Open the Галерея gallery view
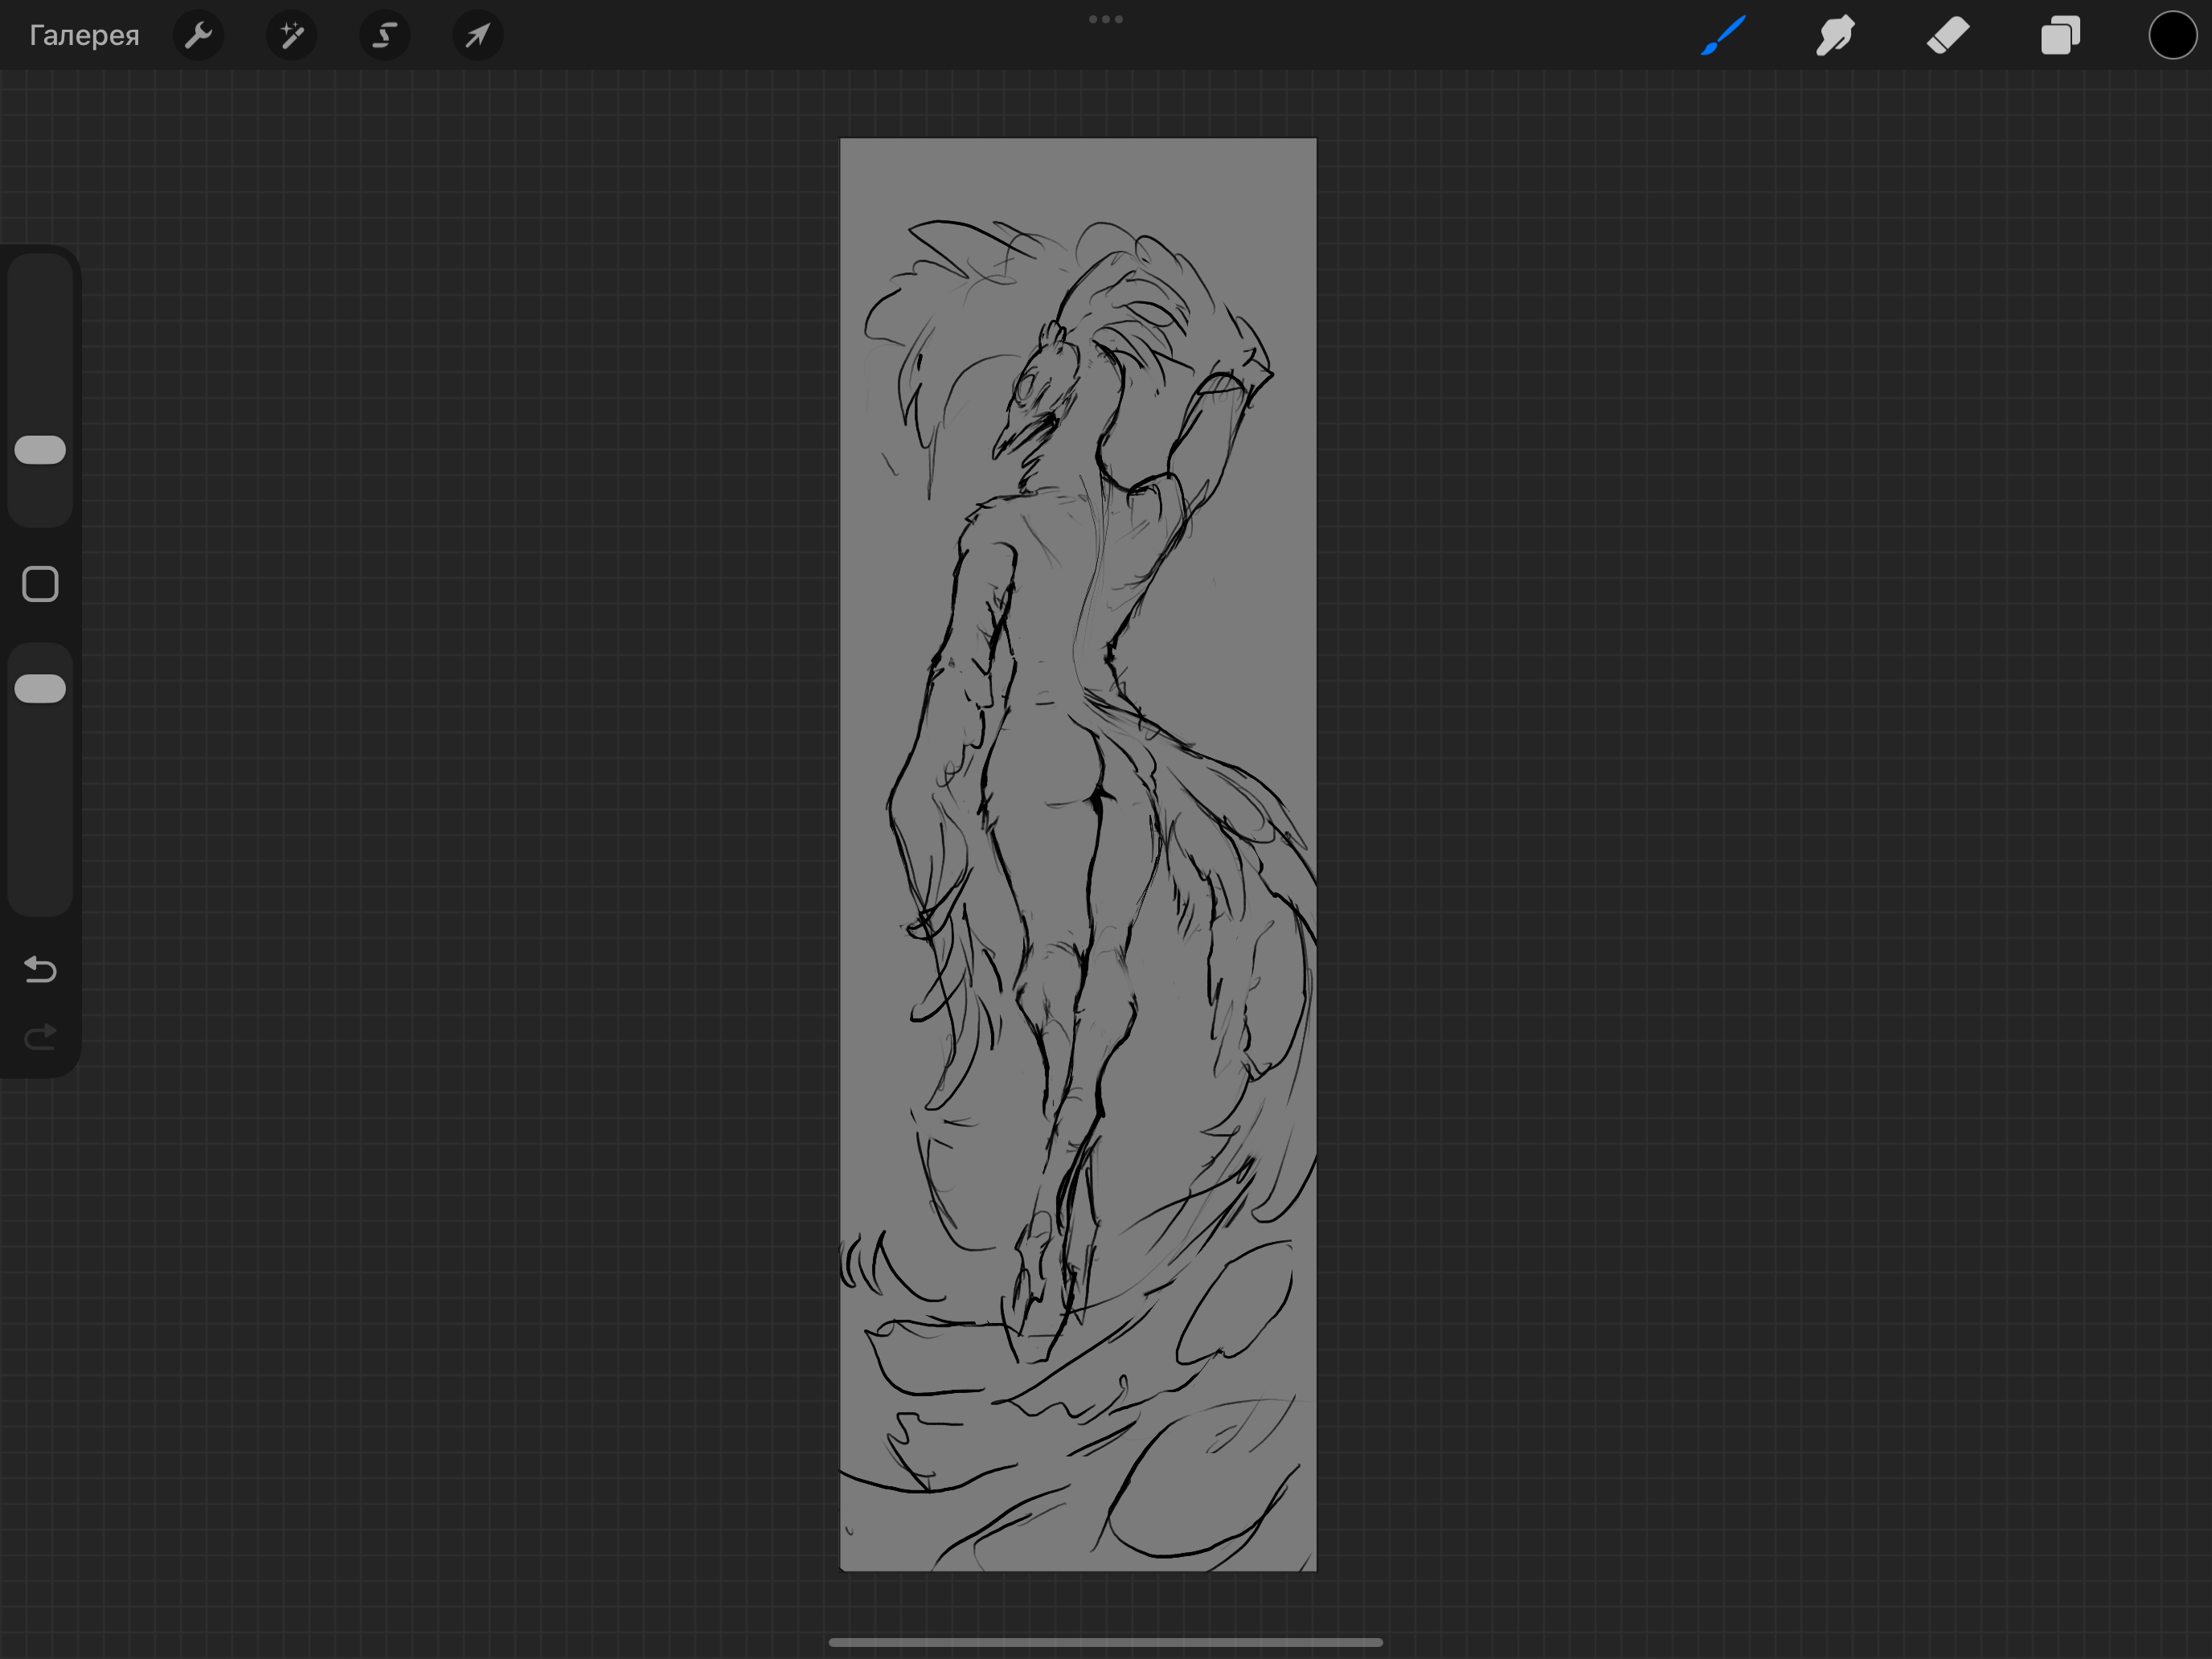 coord(84,36)
